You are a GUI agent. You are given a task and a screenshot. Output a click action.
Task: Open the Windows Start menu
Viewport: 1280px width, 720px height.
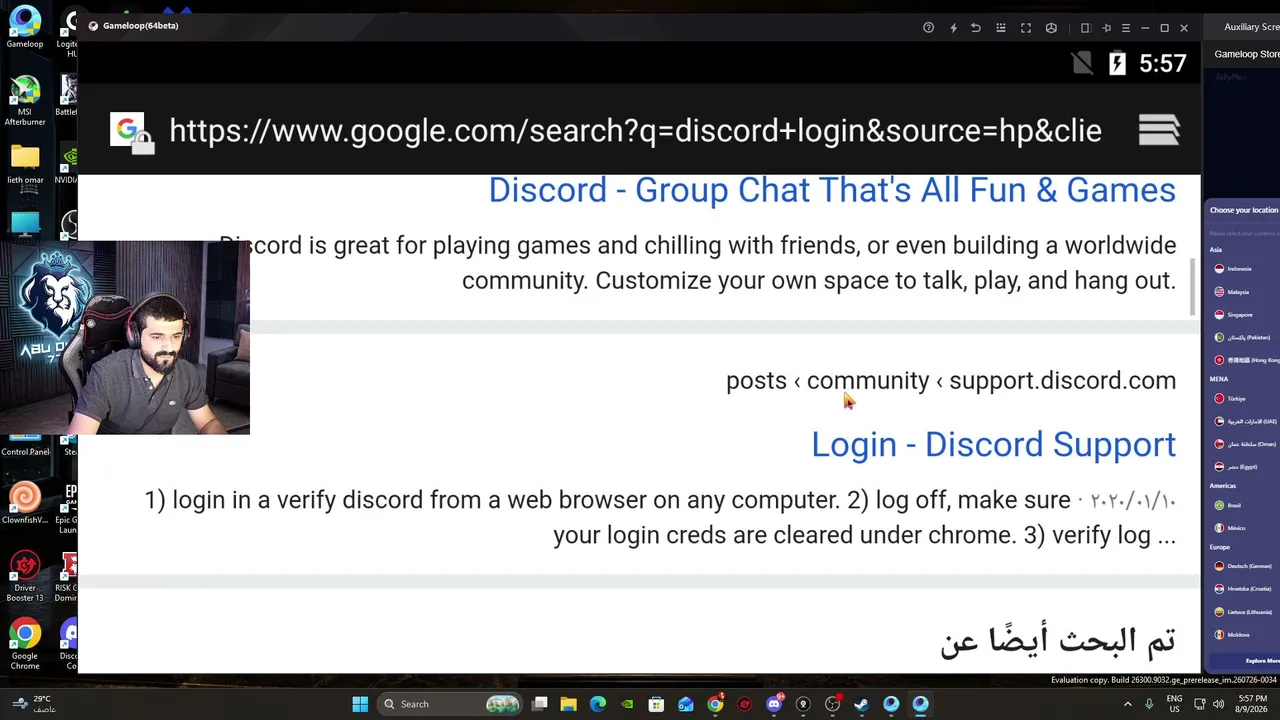coord(360,704)
